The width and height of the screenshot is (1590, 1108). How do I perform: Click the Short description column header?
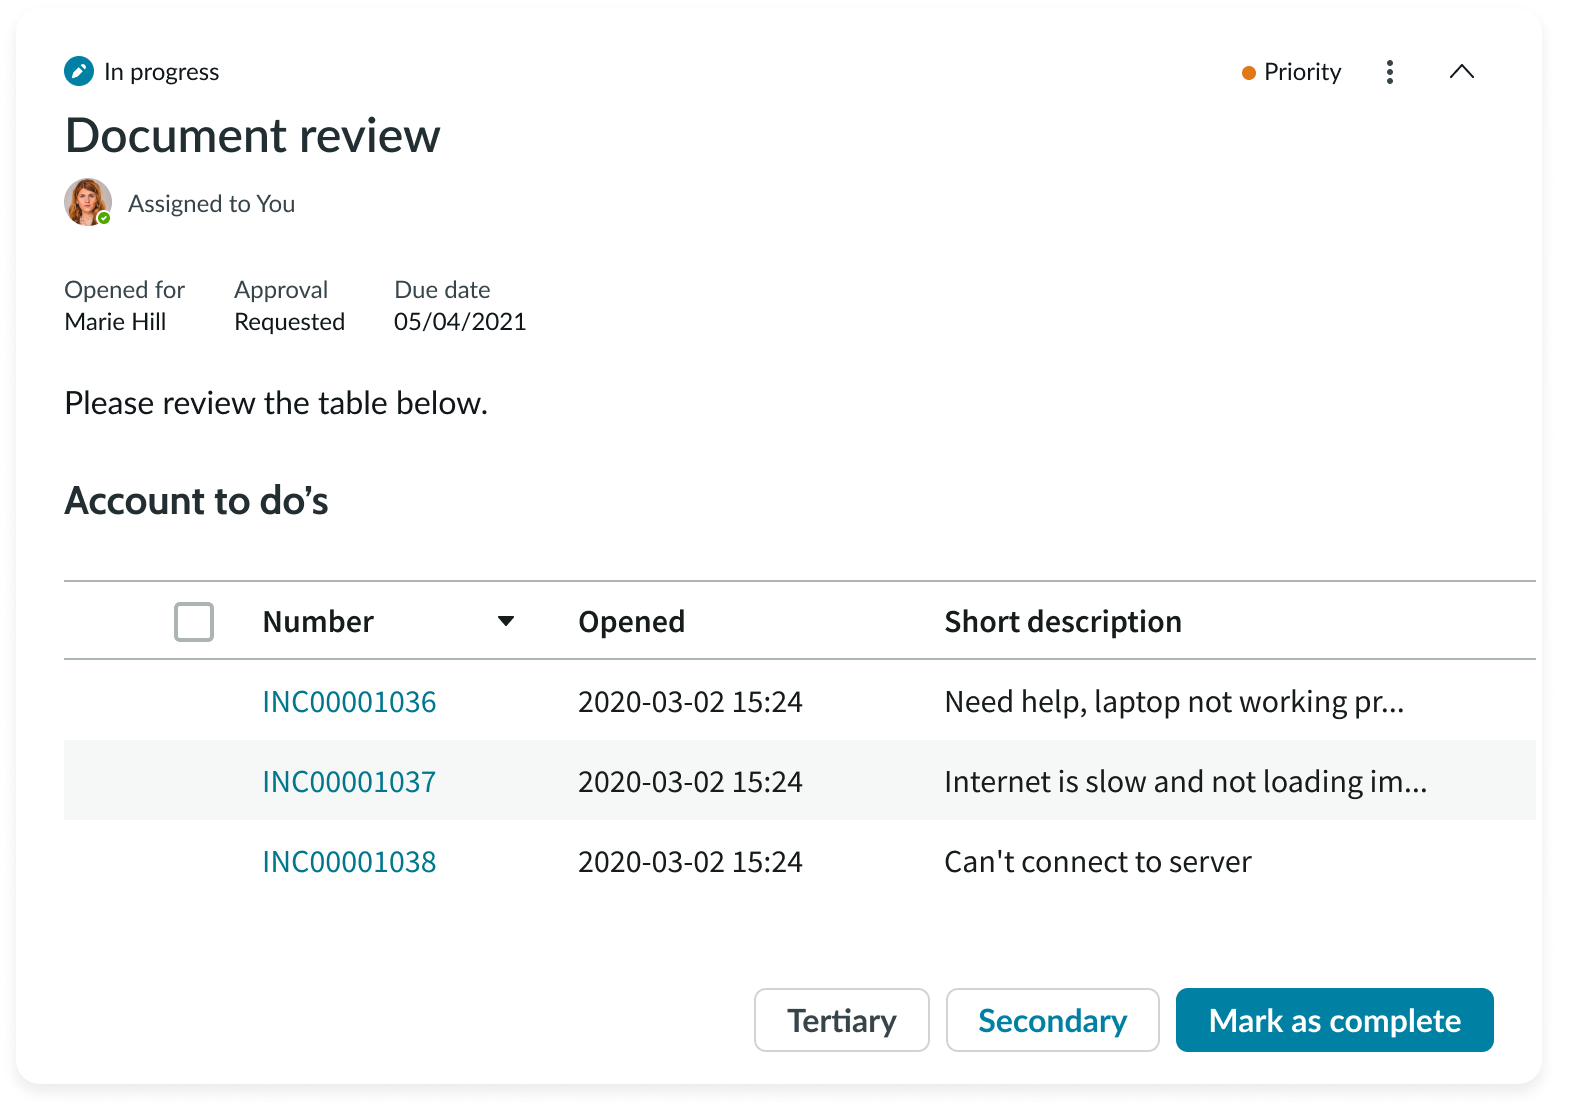click(x=1062, y=622)
